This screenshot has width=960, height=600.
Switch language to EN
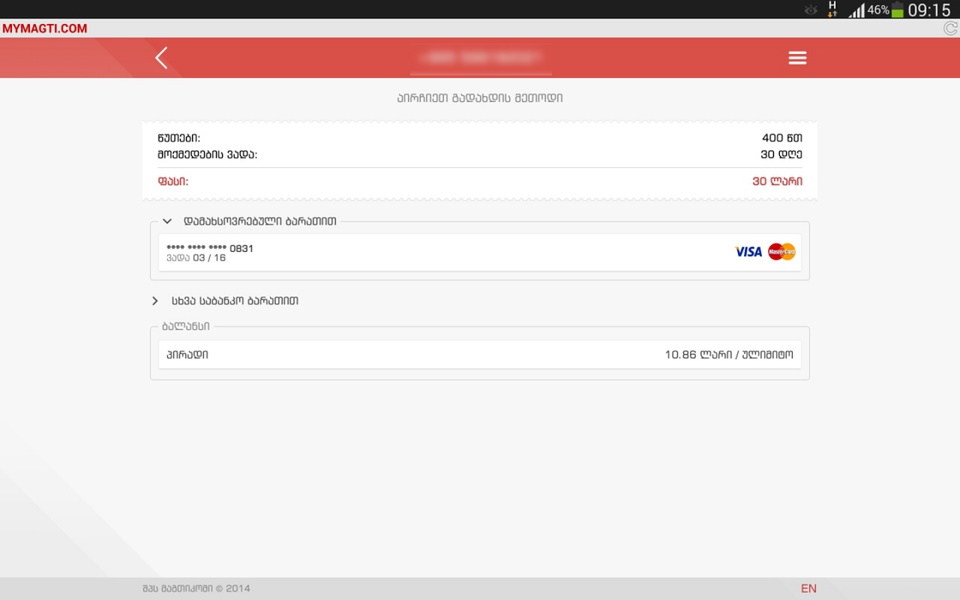tap(809, 588)
